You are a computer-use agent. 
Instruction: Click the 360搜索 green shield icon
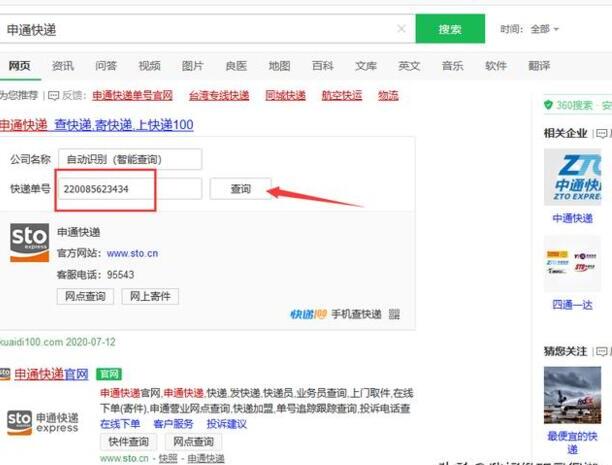click(548, 105)
